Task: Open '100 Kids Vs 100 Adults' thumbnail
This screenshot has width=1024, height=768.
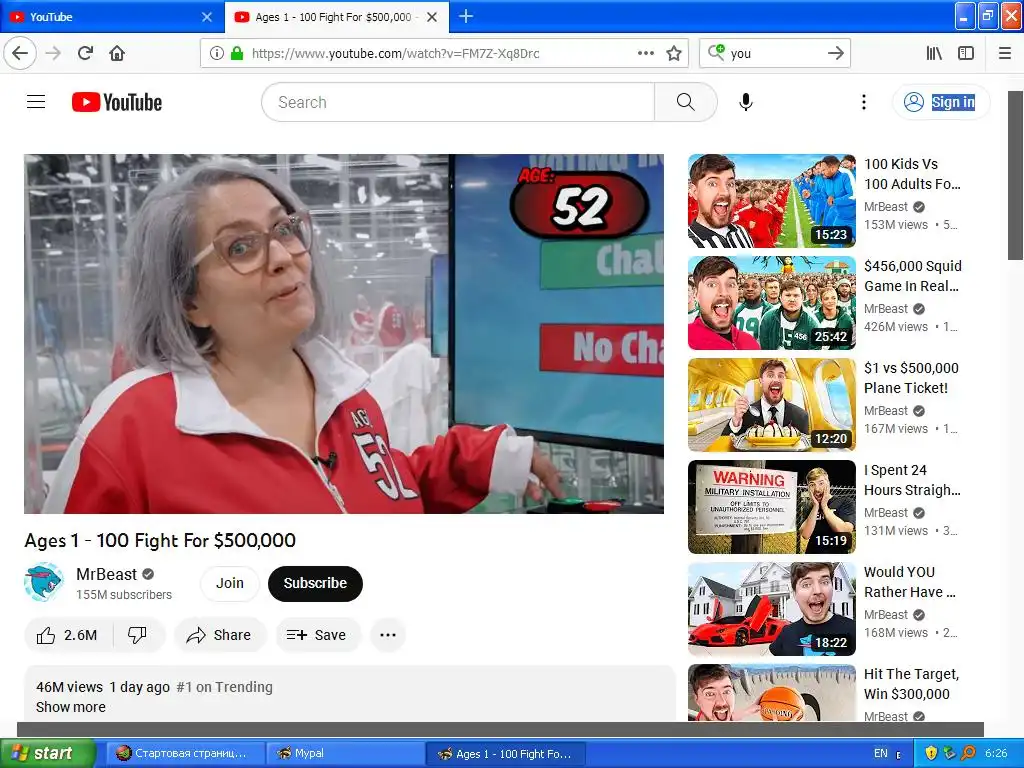Action: pos(771,200)
